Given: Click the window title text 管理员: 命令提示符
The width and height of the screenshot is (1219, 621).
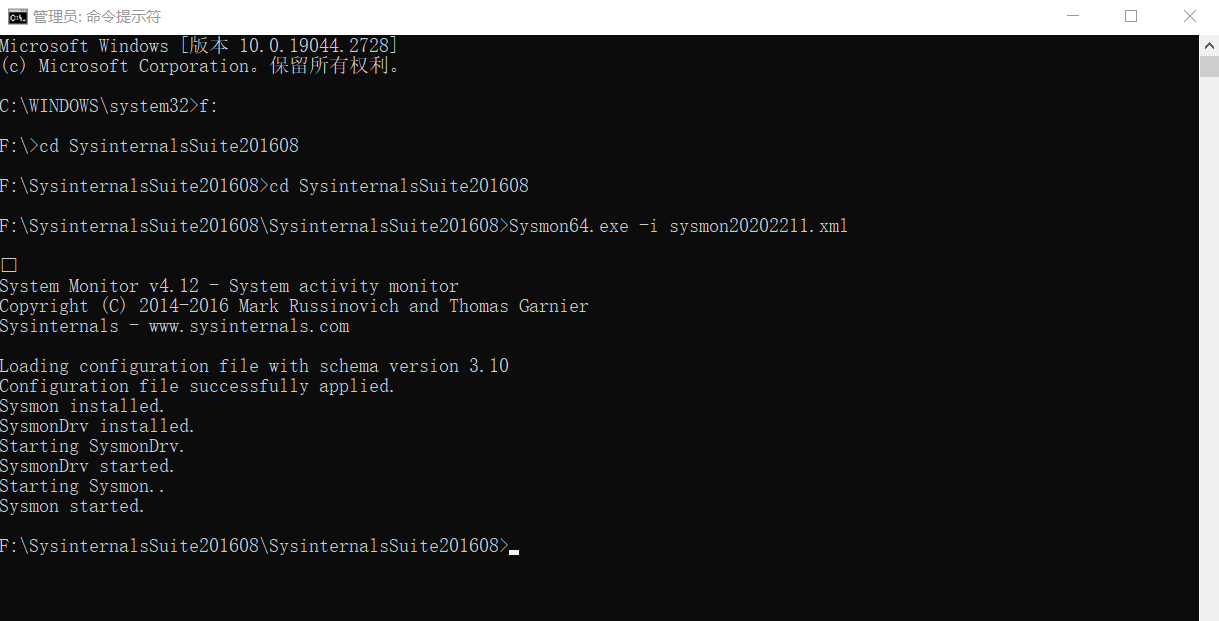Looking at the screenshot, I should [96, 17].
